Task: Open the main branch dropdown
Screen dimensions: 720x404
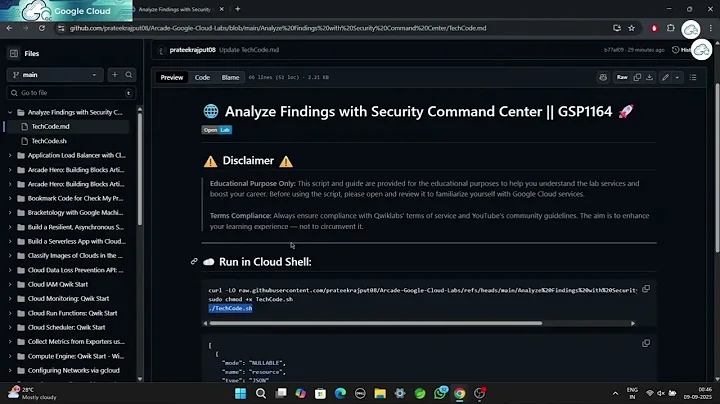Action: point(55,75)
